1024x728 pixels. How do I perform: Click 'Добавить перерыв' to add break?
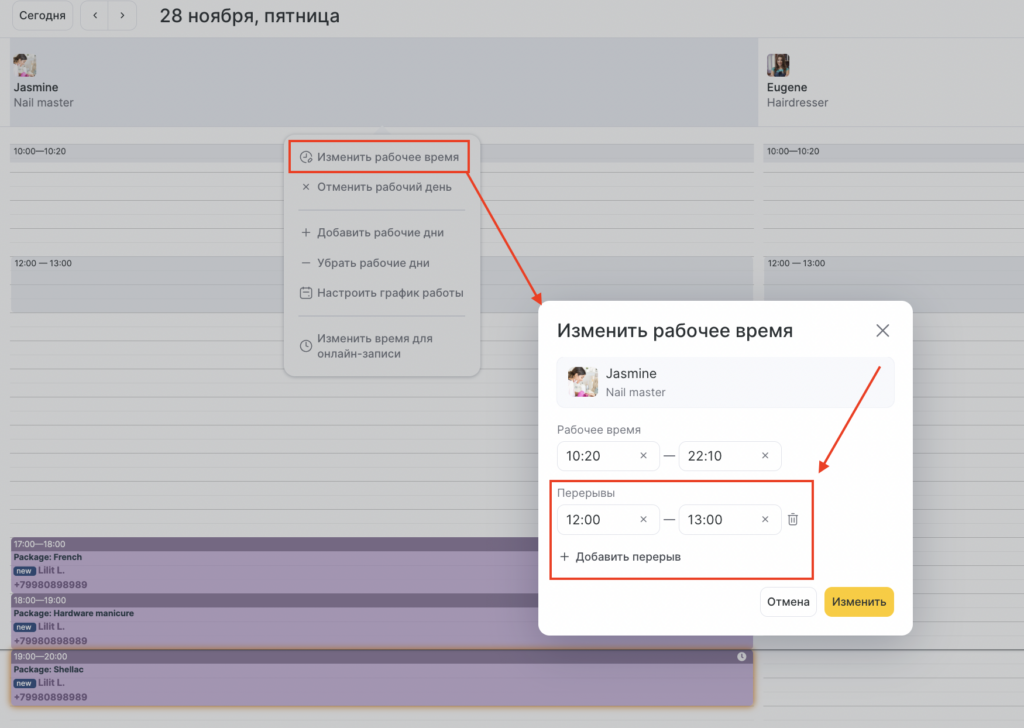click(621, 557)
